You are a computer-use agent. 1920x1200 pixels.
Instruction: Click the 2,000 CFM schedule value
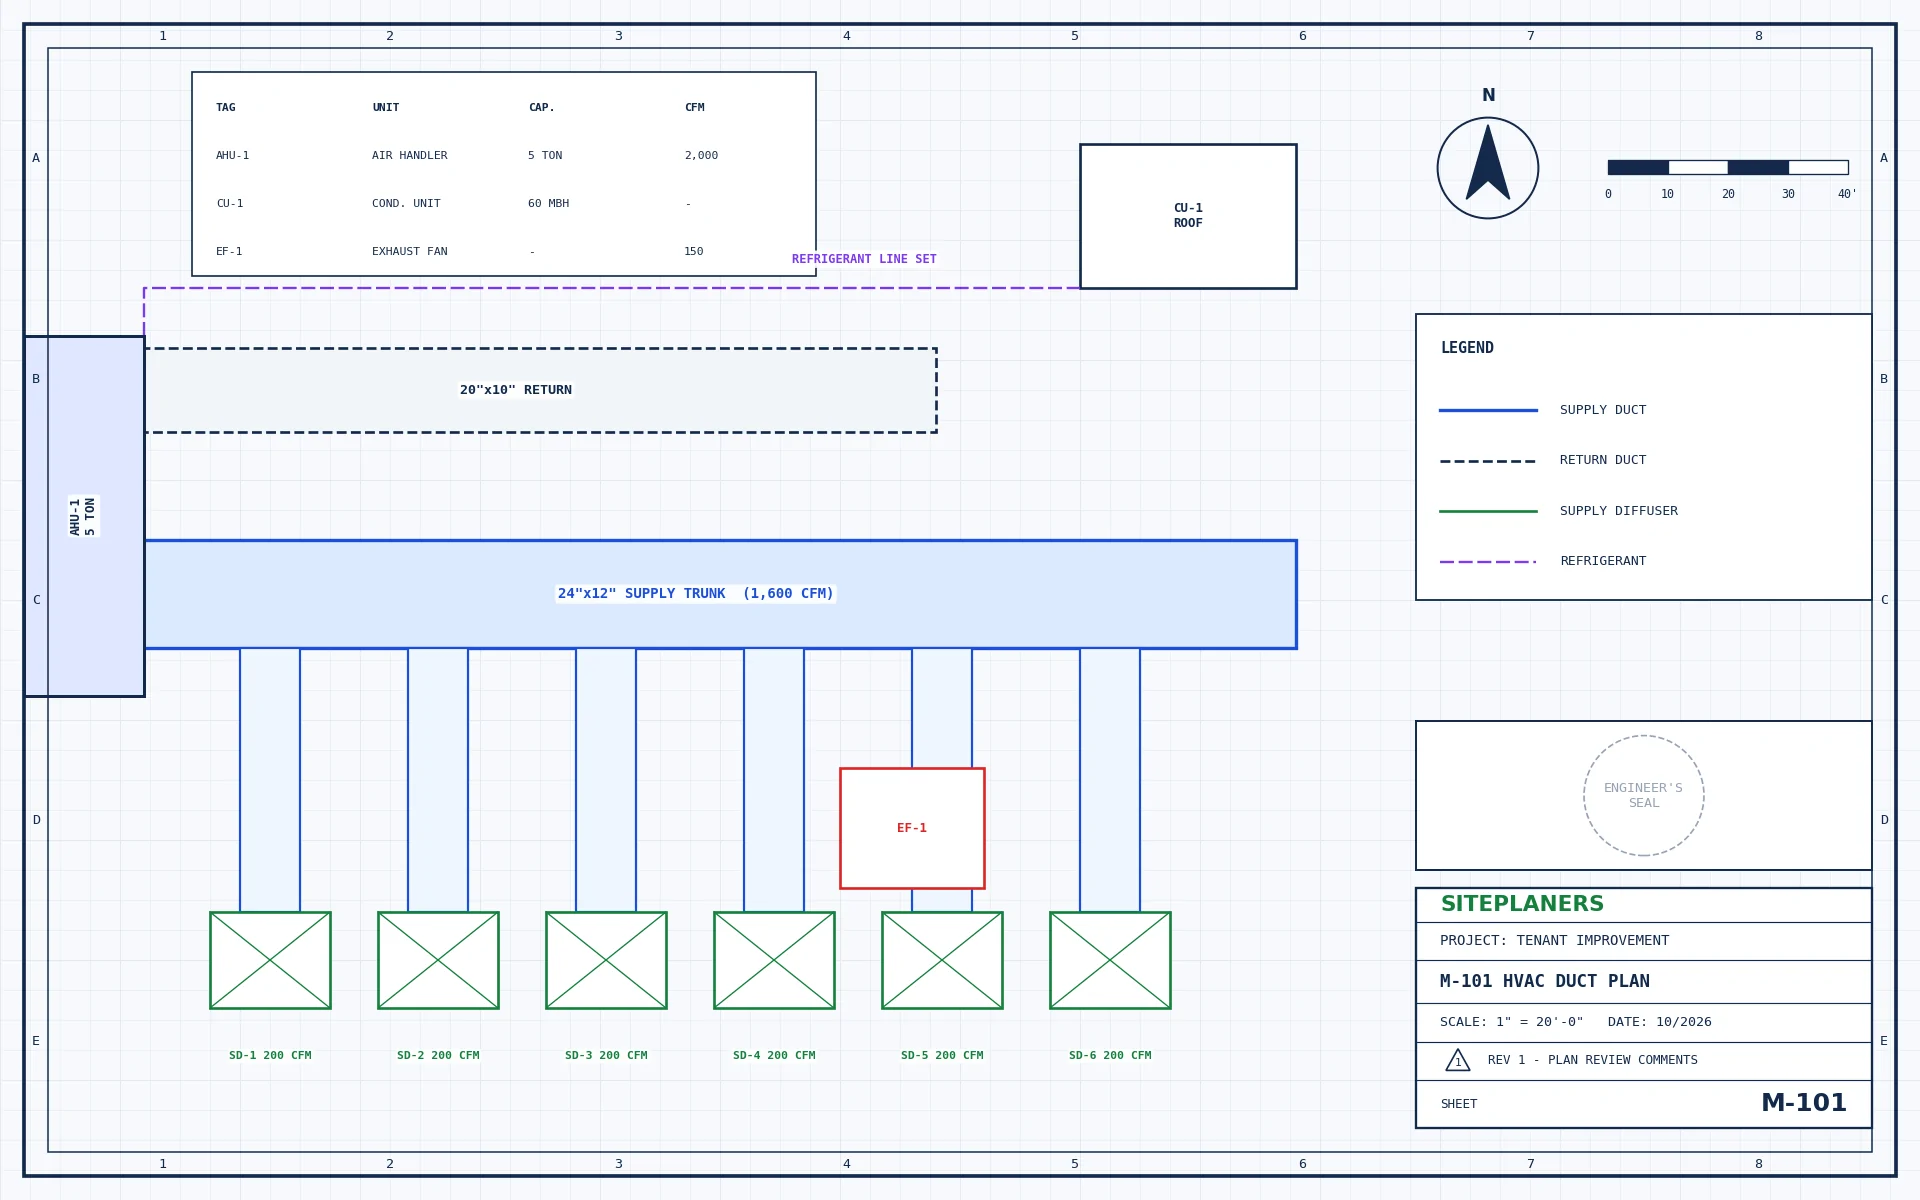[x=701, y=156]
